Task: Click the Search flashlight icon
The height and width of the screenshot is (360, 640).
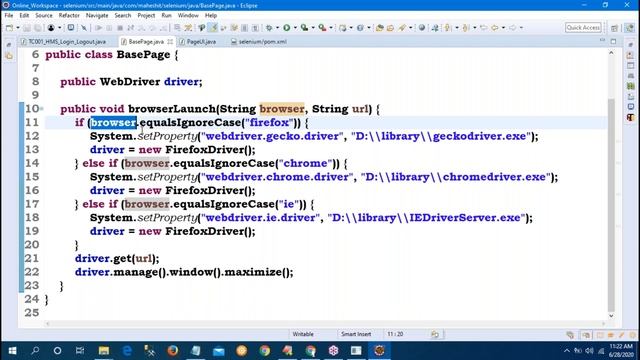Action: pos(402,28)
